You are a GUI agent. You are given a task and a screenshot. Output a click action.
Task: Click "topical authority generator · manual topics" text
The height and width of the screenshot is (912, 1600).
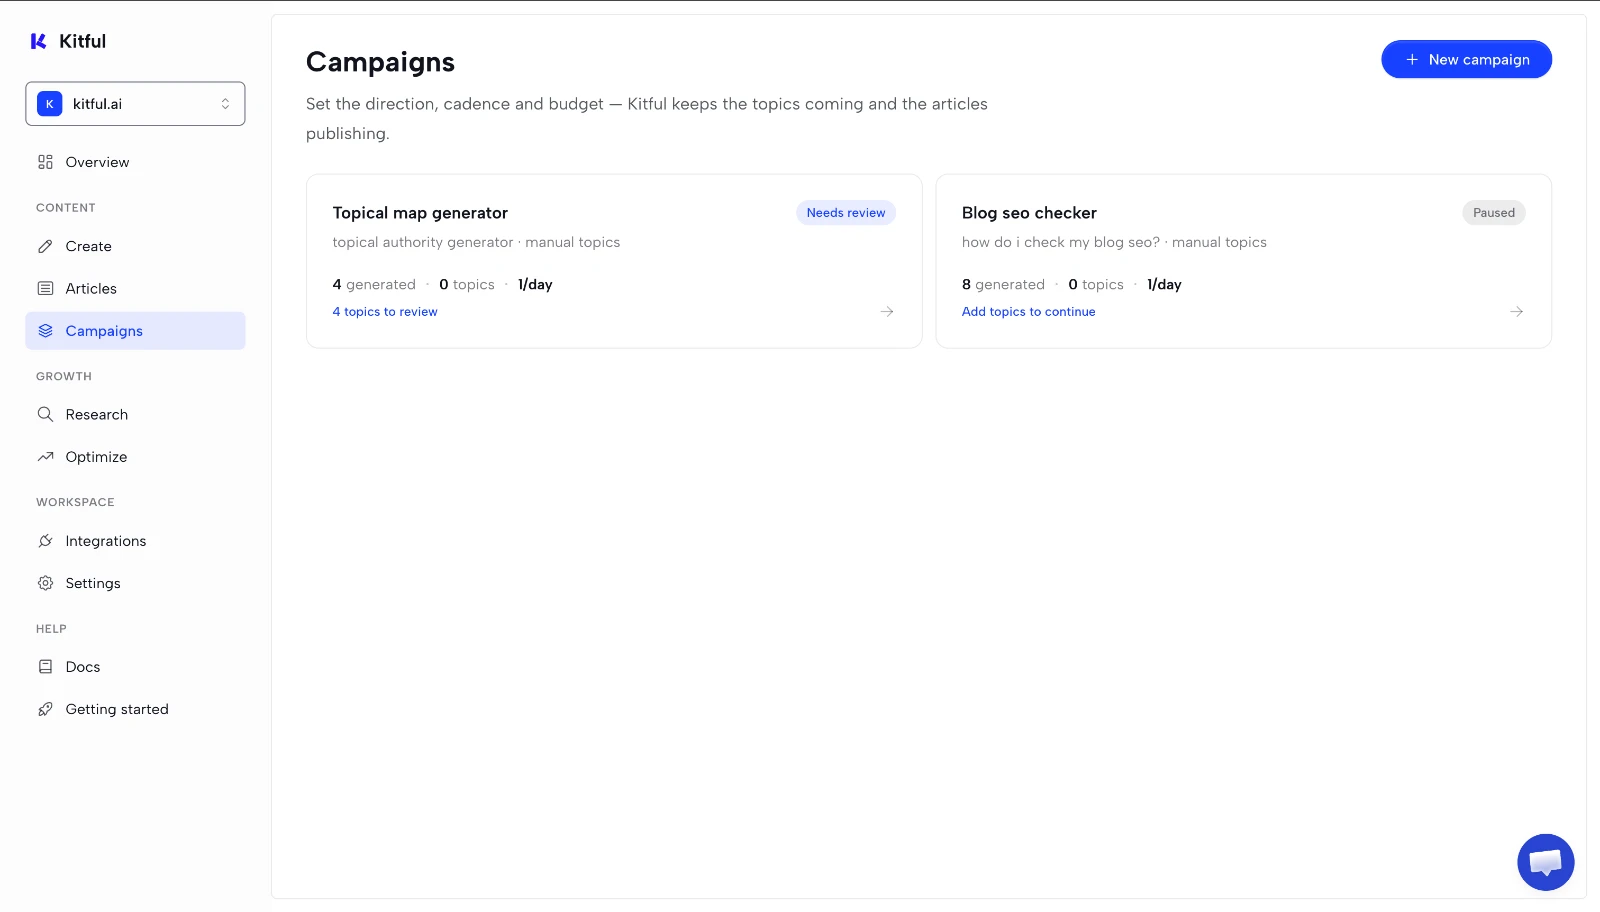coord(476,243)
